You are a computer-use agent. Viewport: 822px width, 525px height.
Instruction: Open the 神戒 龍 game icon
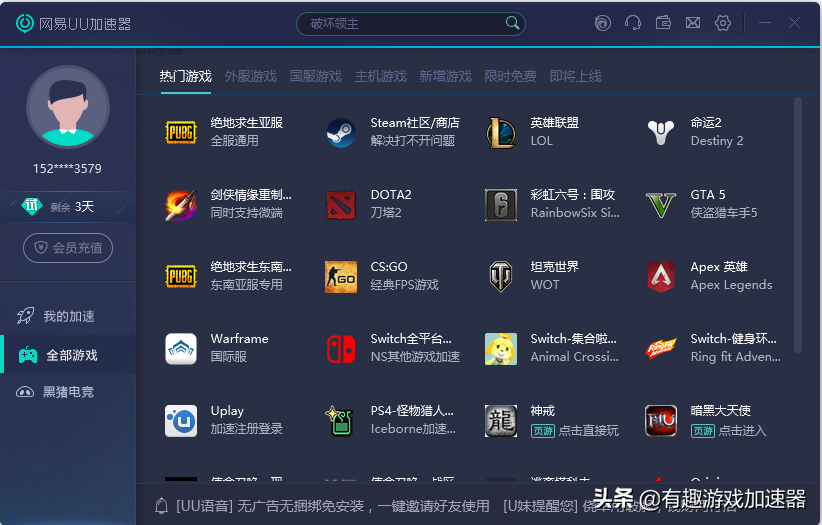point(501,421)
